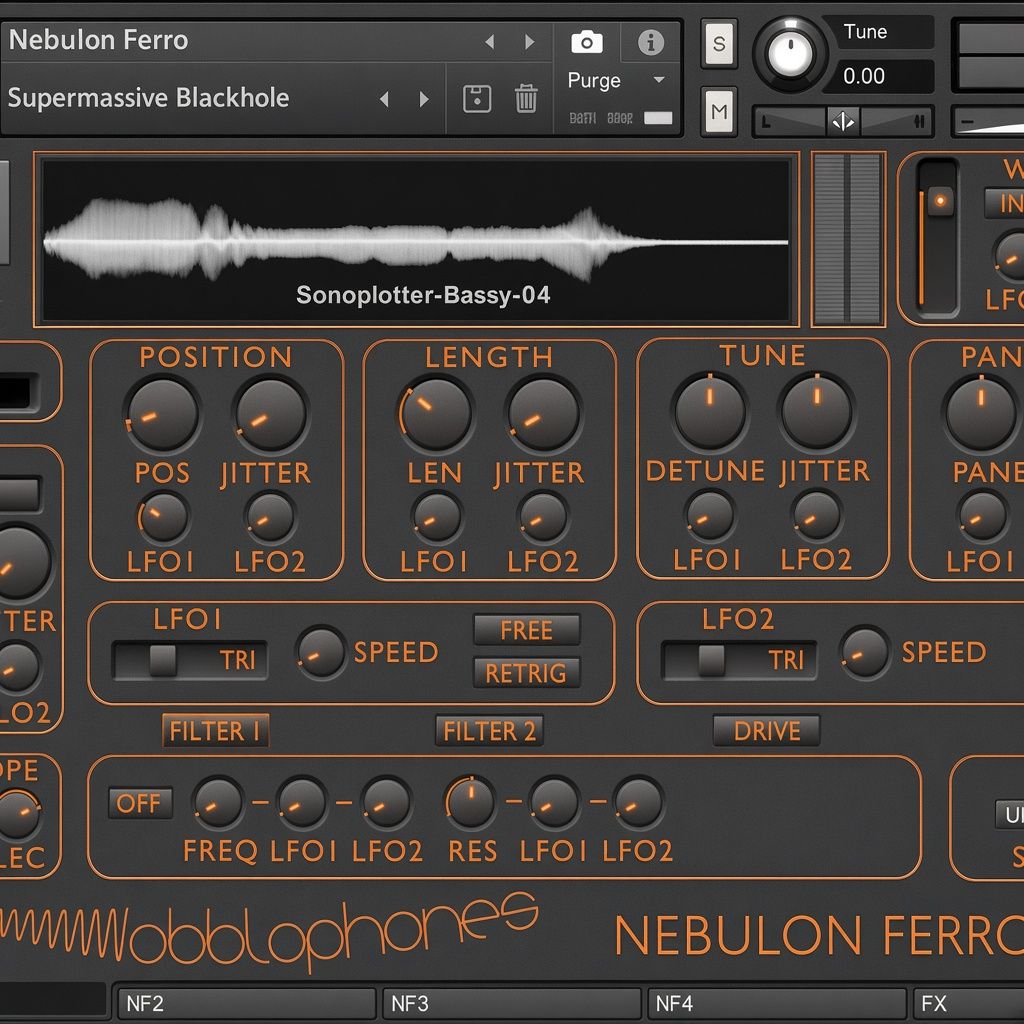Click the LFO2 SPEED knob
1024x1024 pixels.
click(865, 652)
